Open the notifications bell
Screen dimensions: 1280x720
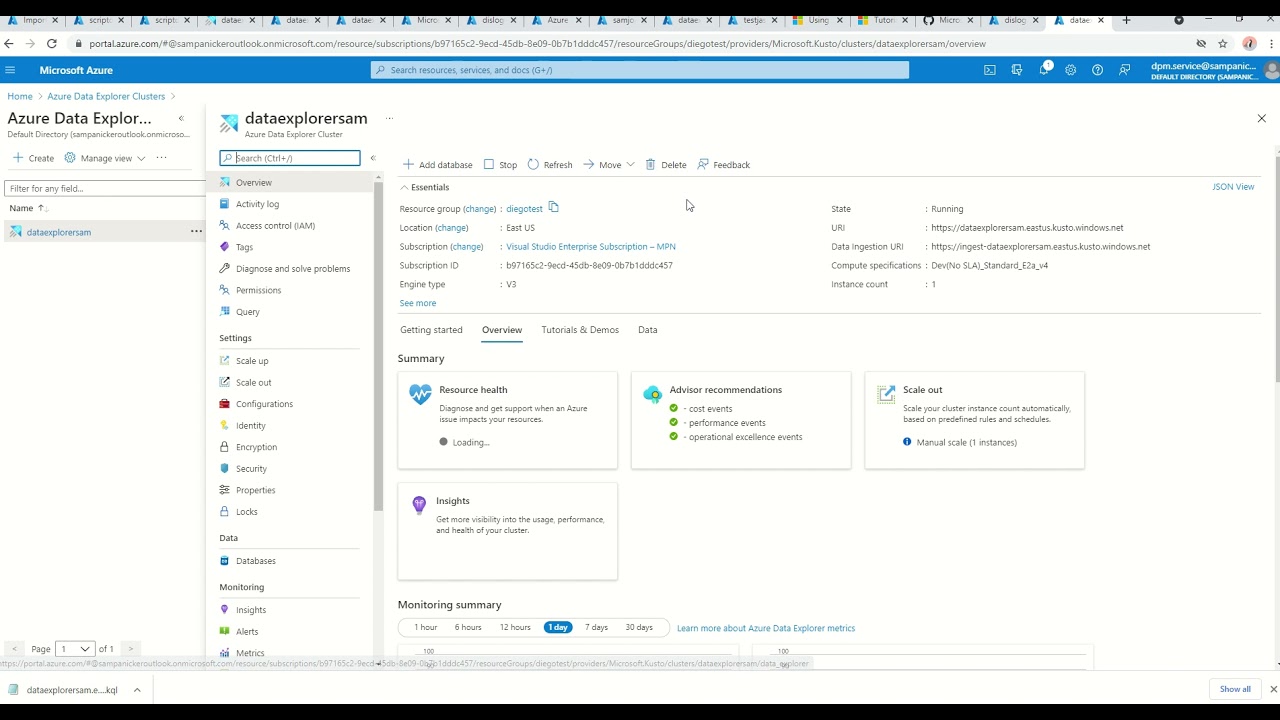(1044, 70)
